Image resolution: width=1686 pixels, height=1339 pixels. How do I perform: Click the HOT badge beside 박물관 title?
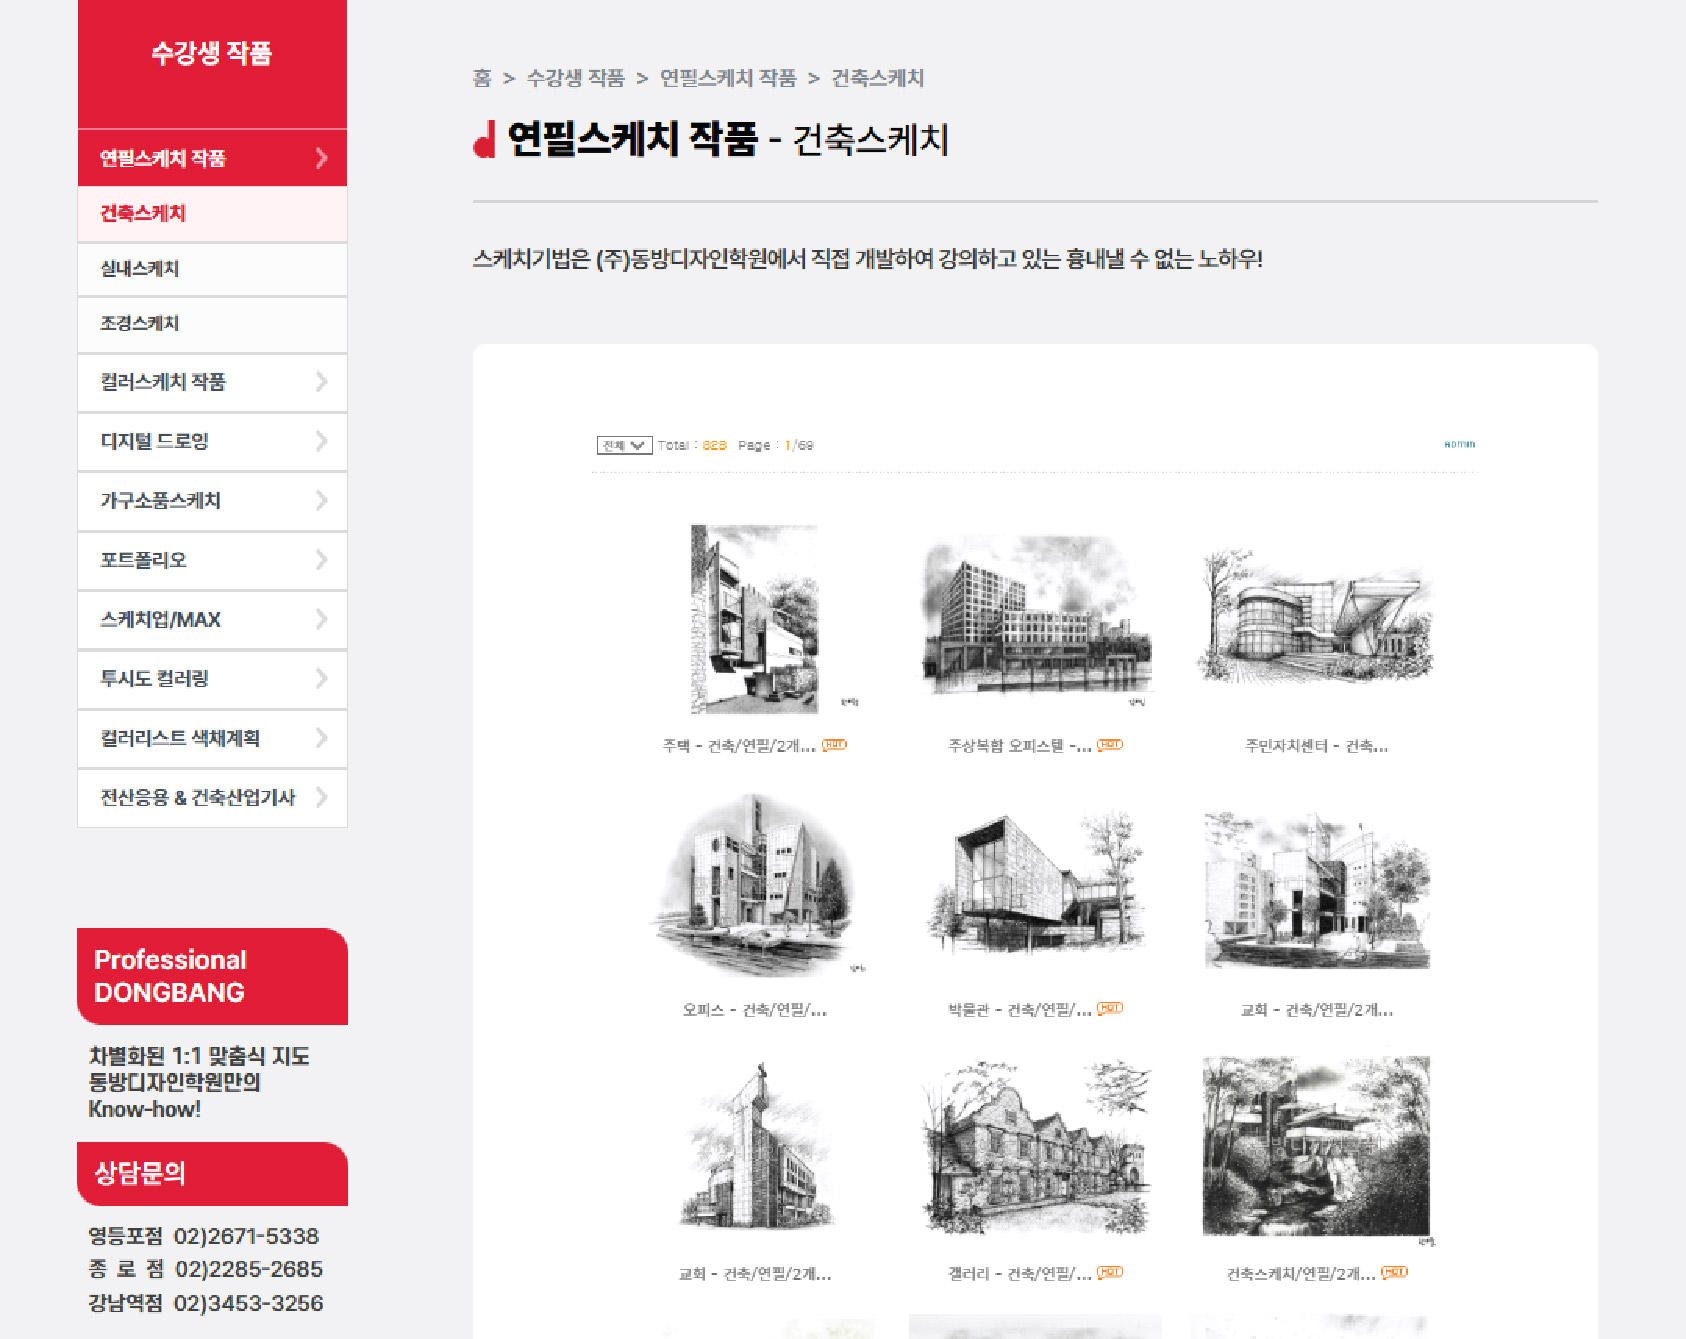pos(1110,1008)
